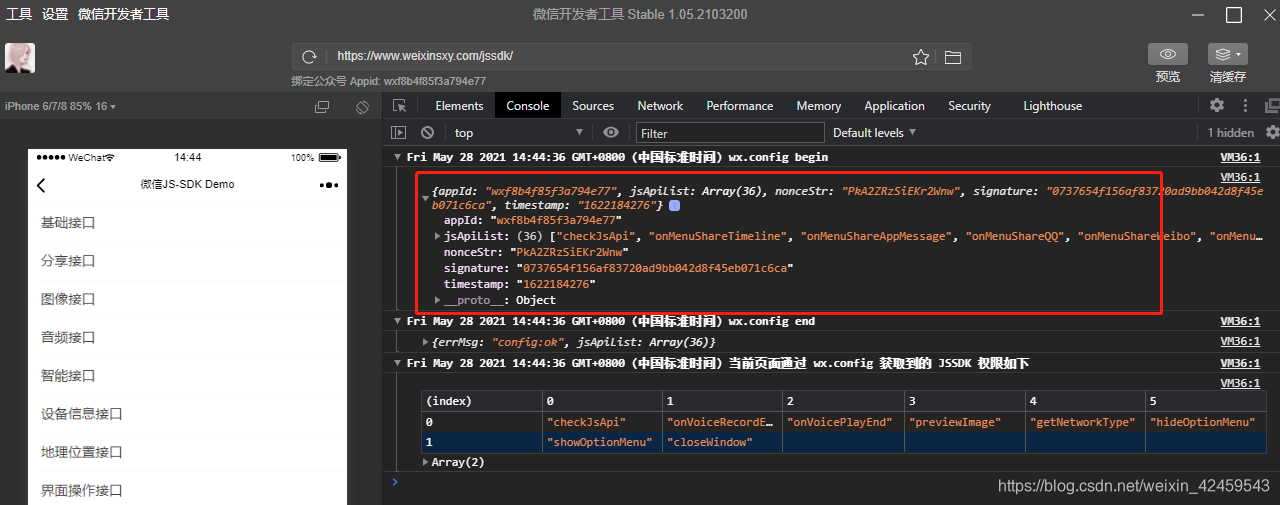Image resolution: width=1280 pixels, height=505 pixels.
Task: Collapse the wx.config begin log group
Action: pyautogui.click(x=397, y=157)
